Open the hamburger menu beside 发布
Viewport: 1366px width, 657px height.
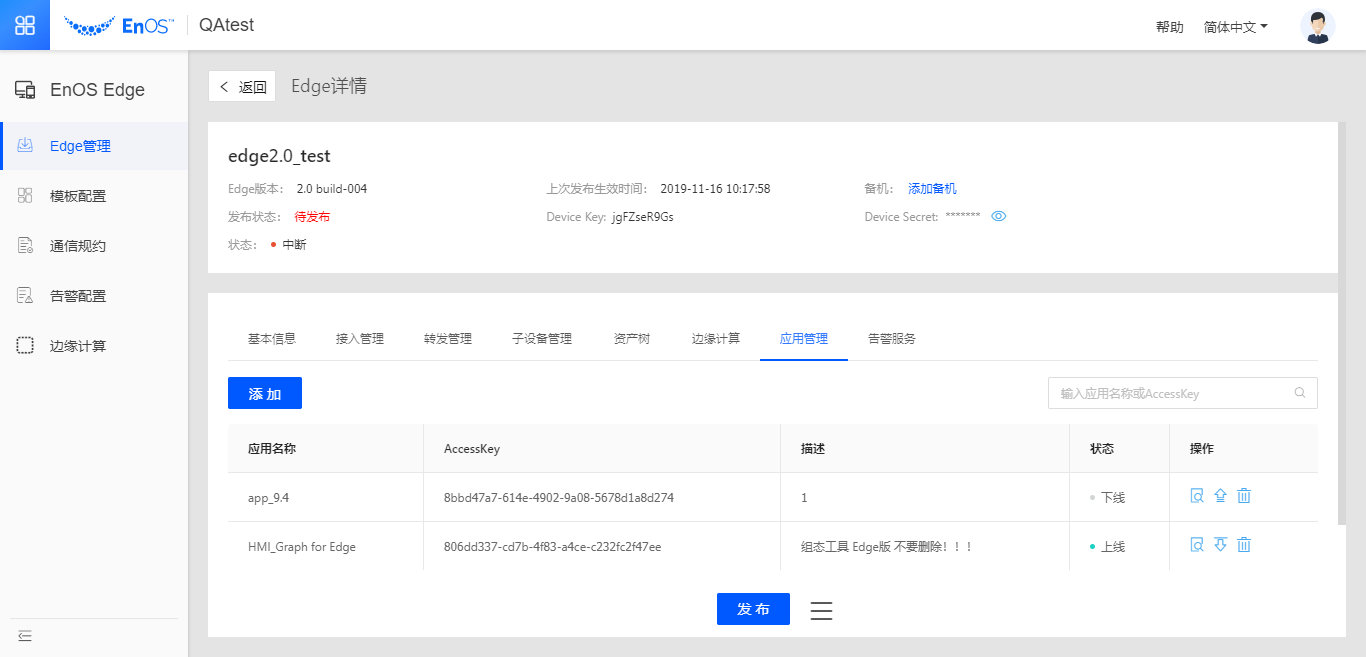pyautogui.click(x=821, y=610)
